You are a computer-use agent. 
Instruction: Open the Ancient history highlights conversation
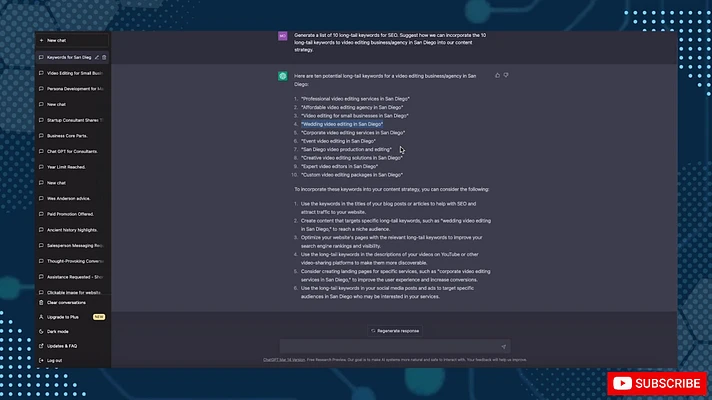coord(75,229)
